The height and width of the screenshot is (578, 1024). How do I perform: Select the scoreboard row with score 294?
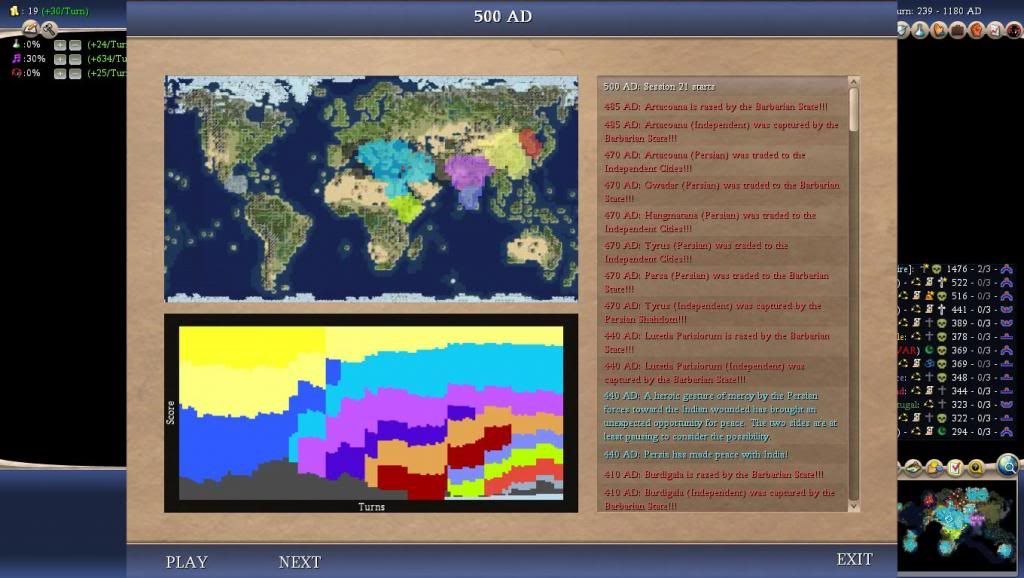coord(956,432)
